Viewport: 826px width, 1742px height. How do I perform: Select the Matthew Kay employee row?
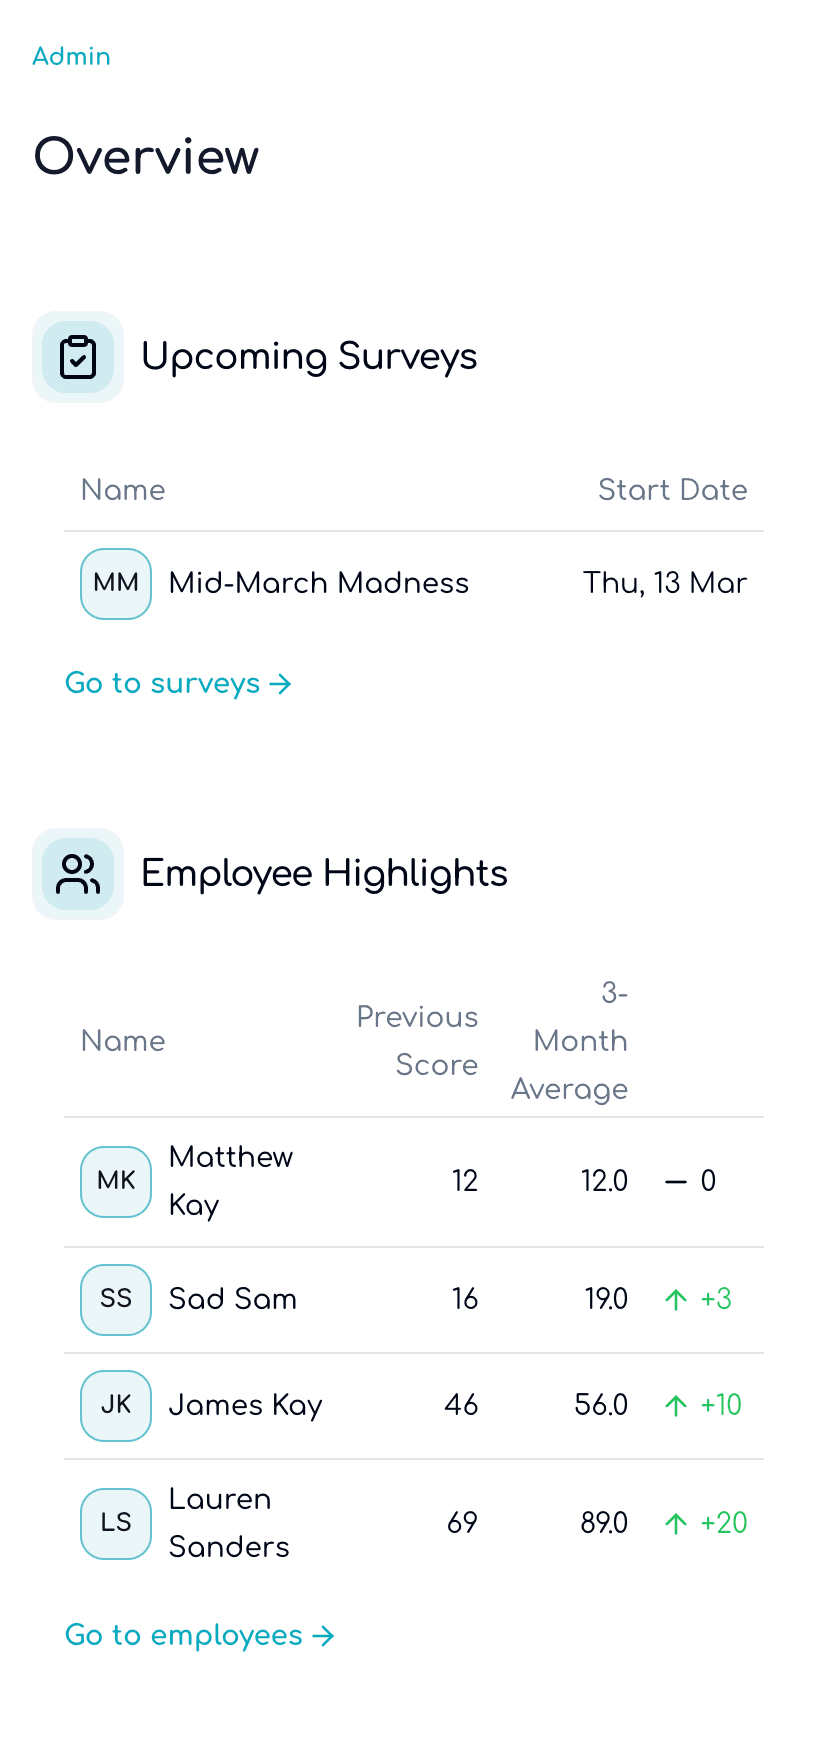point(414,1182)
